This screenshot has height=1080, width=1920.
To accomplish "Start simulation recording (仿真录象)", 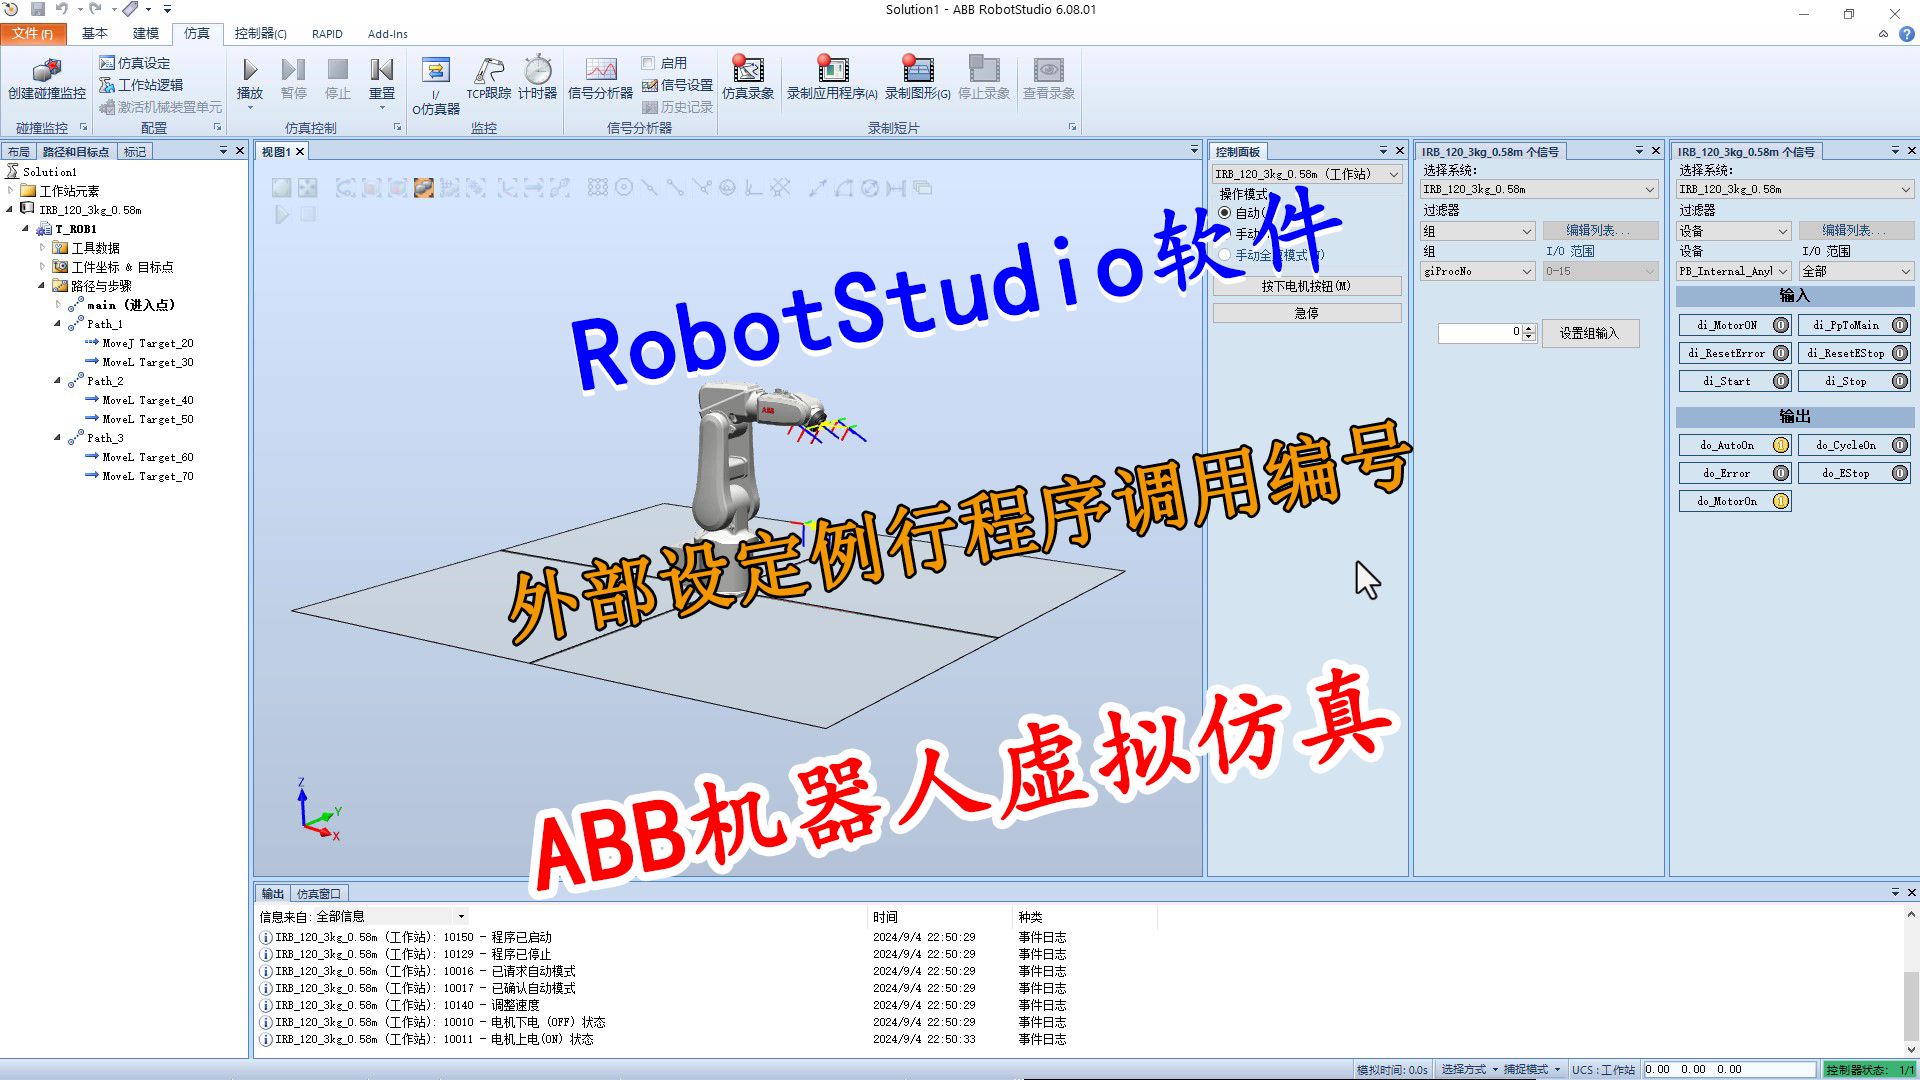I will (x=748, y=80).
